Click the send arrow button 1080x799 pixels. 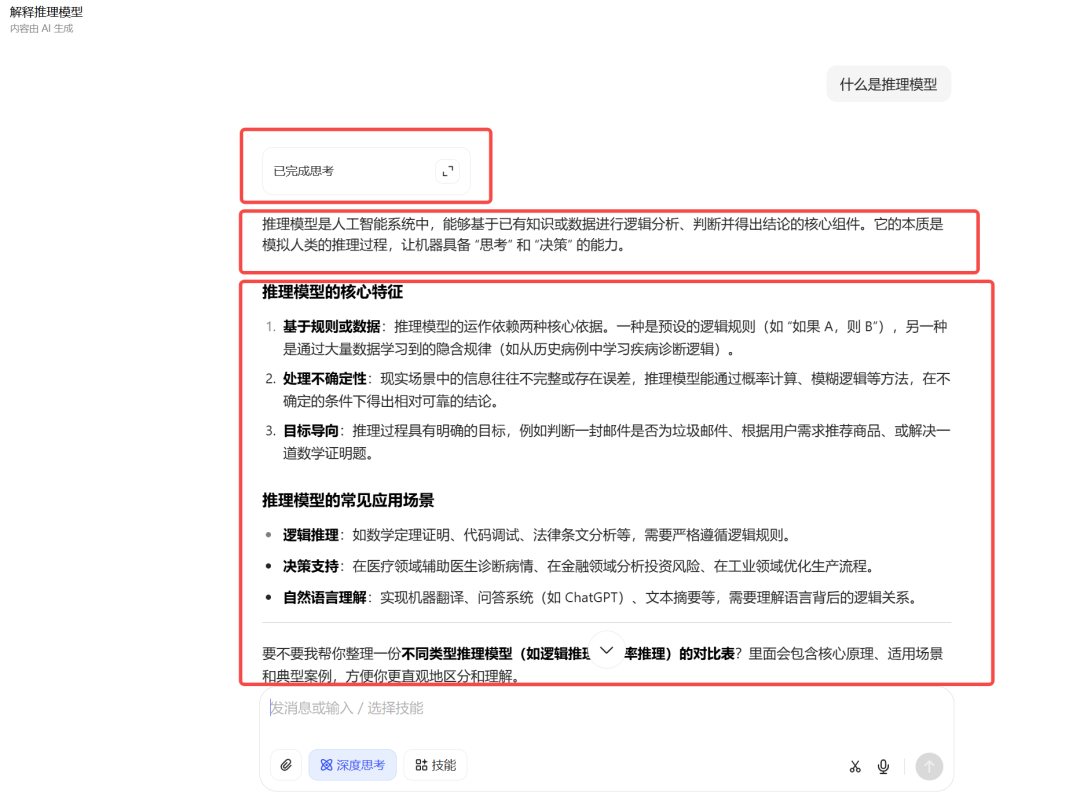[x=929, y=766]
